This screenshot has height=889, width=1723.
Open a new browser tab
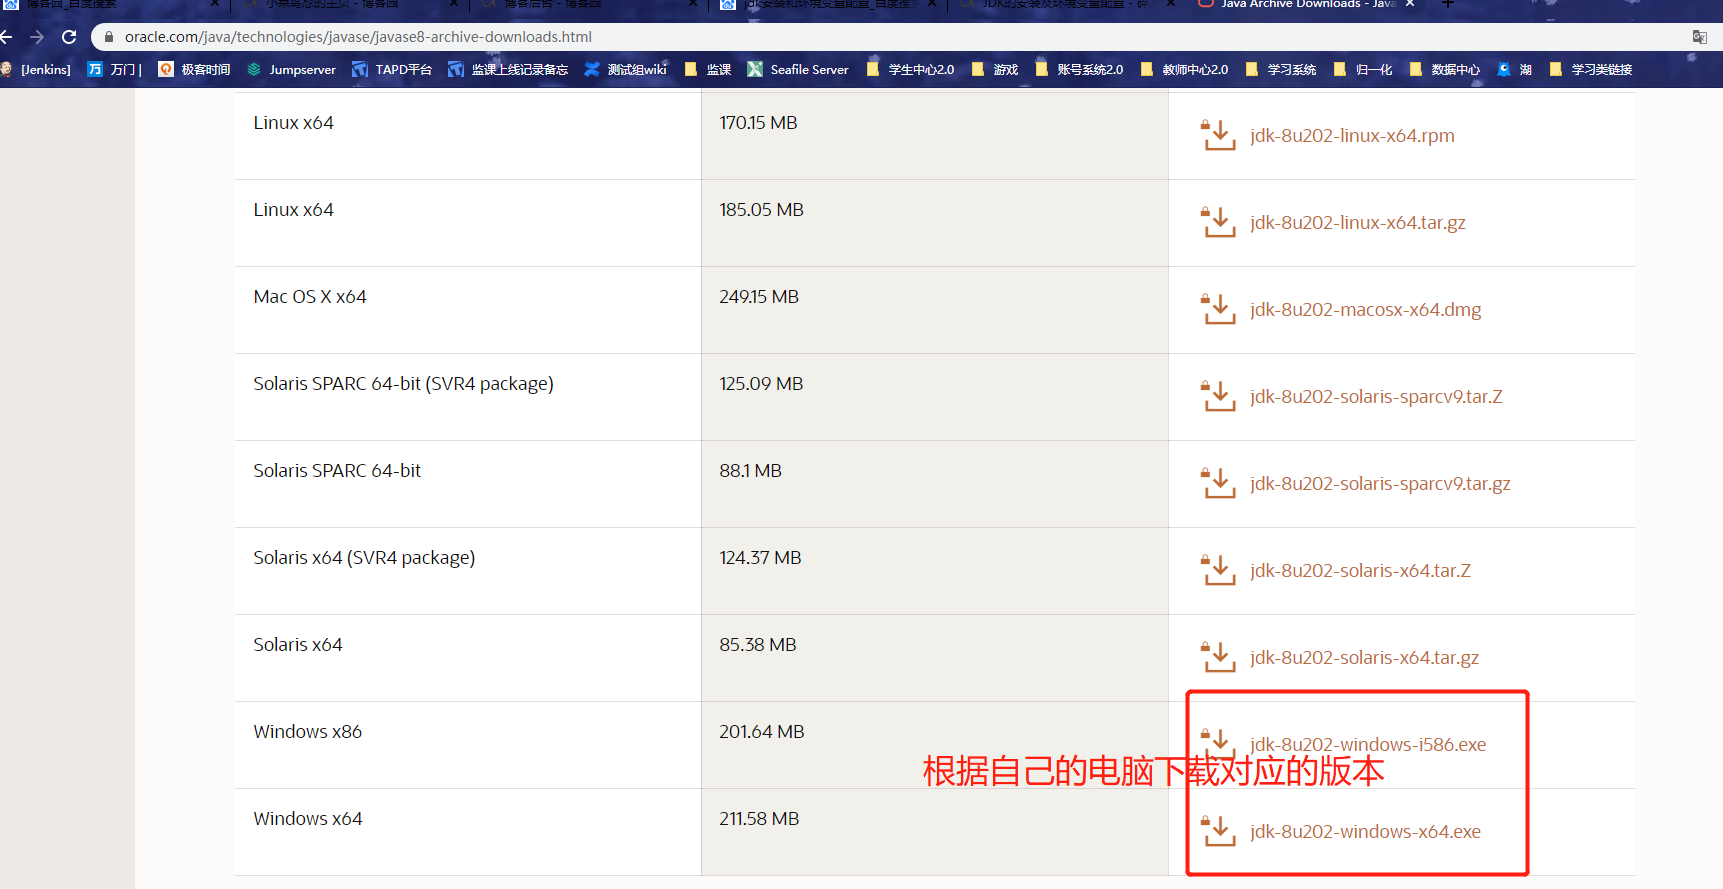pyautogui.click(x=1447, y=4)
